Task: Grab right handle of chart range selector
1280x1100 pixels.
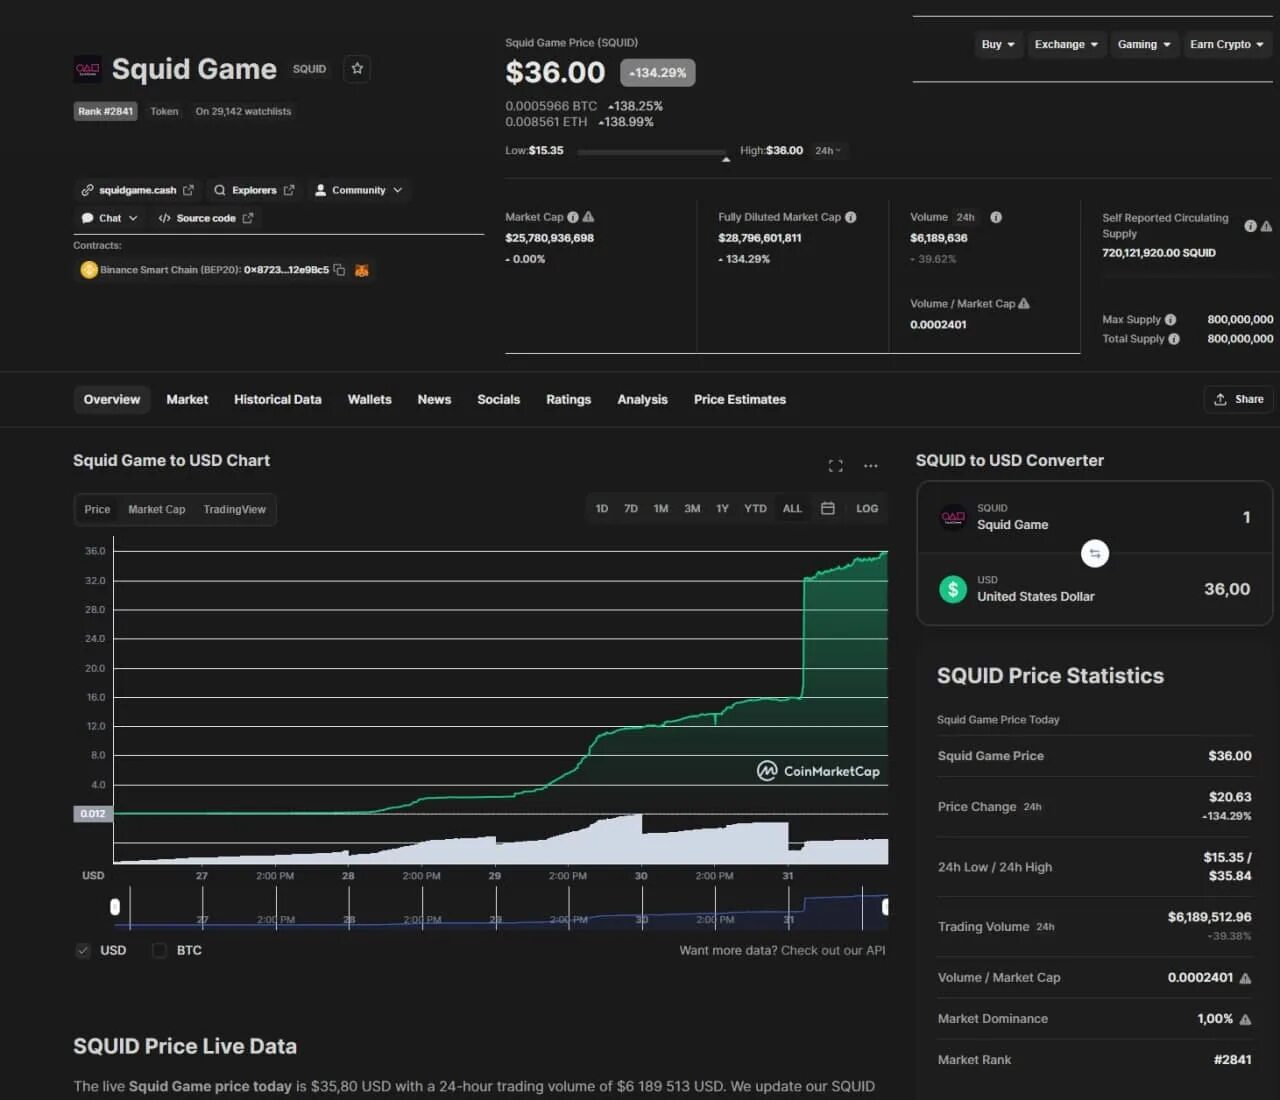Action: coord(884,907)
